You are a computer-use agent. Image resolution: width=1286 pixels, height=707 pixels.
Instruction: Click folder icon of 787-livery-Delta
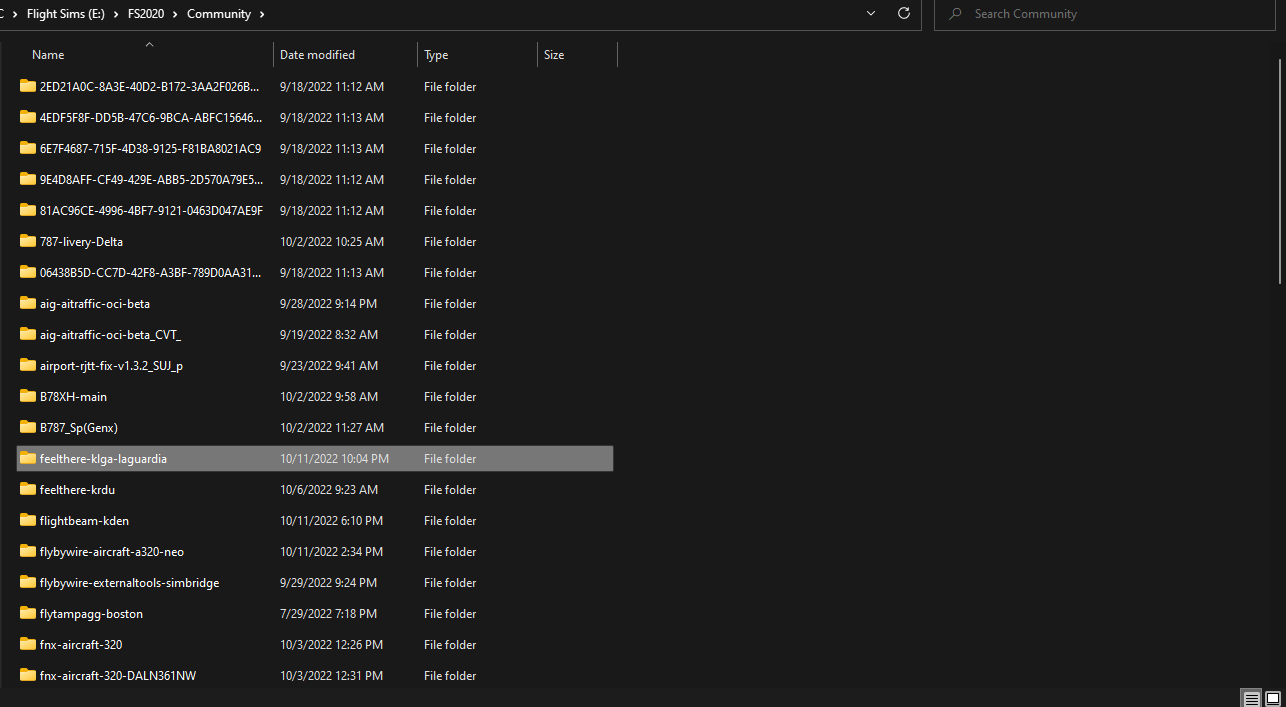click(x=28, y=241)
